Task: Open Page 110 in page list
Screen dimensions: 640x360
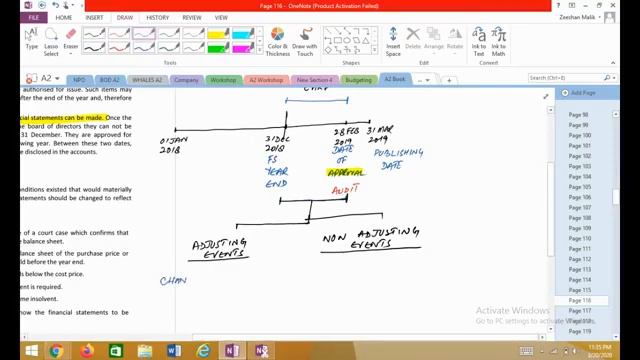Action: pyautogui.click(x=580, y=238)
